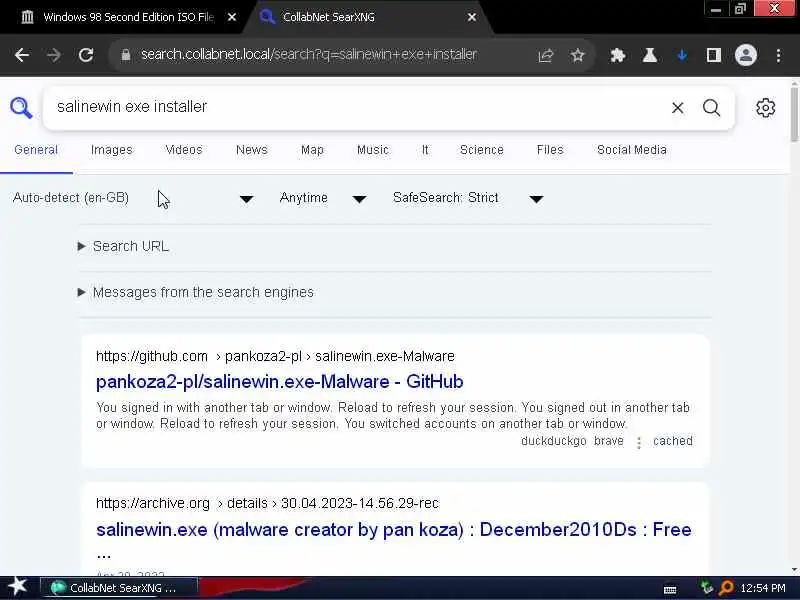This screenshot has height=600, width=800.
Task: Click the browser forward arrow
Action: coord(54,55)
